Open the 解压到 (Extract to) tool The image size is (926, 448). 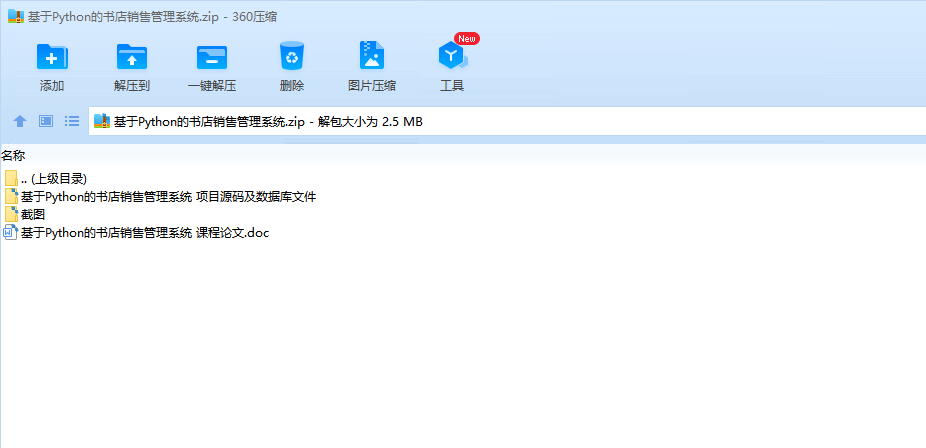pos(132,57)
